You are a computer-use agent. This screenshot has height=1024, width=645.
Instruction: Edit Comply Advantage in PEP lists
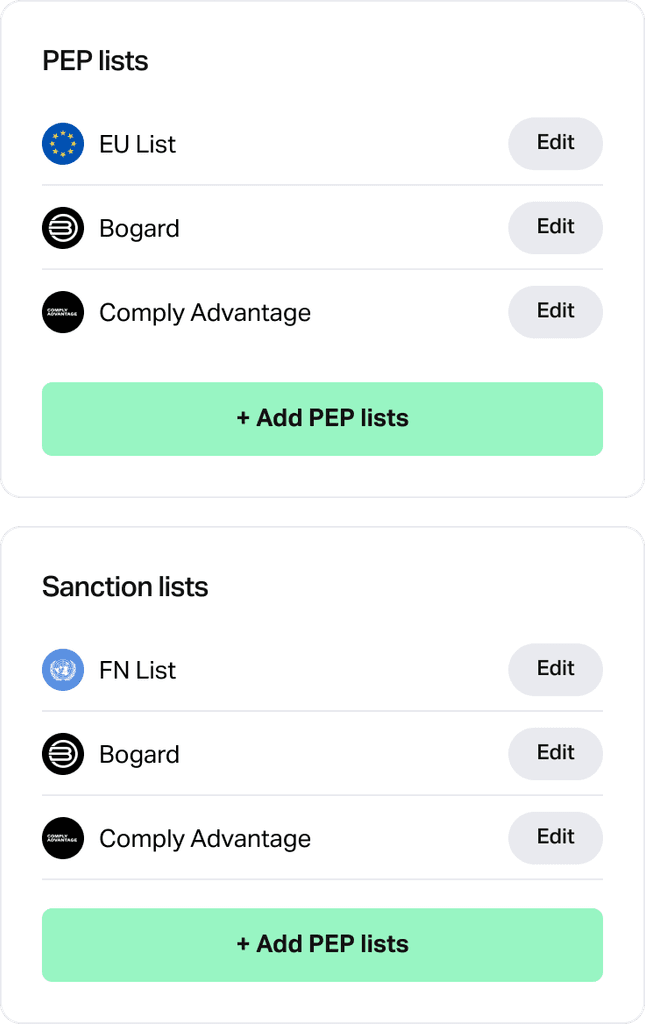[x=556, y=312]
